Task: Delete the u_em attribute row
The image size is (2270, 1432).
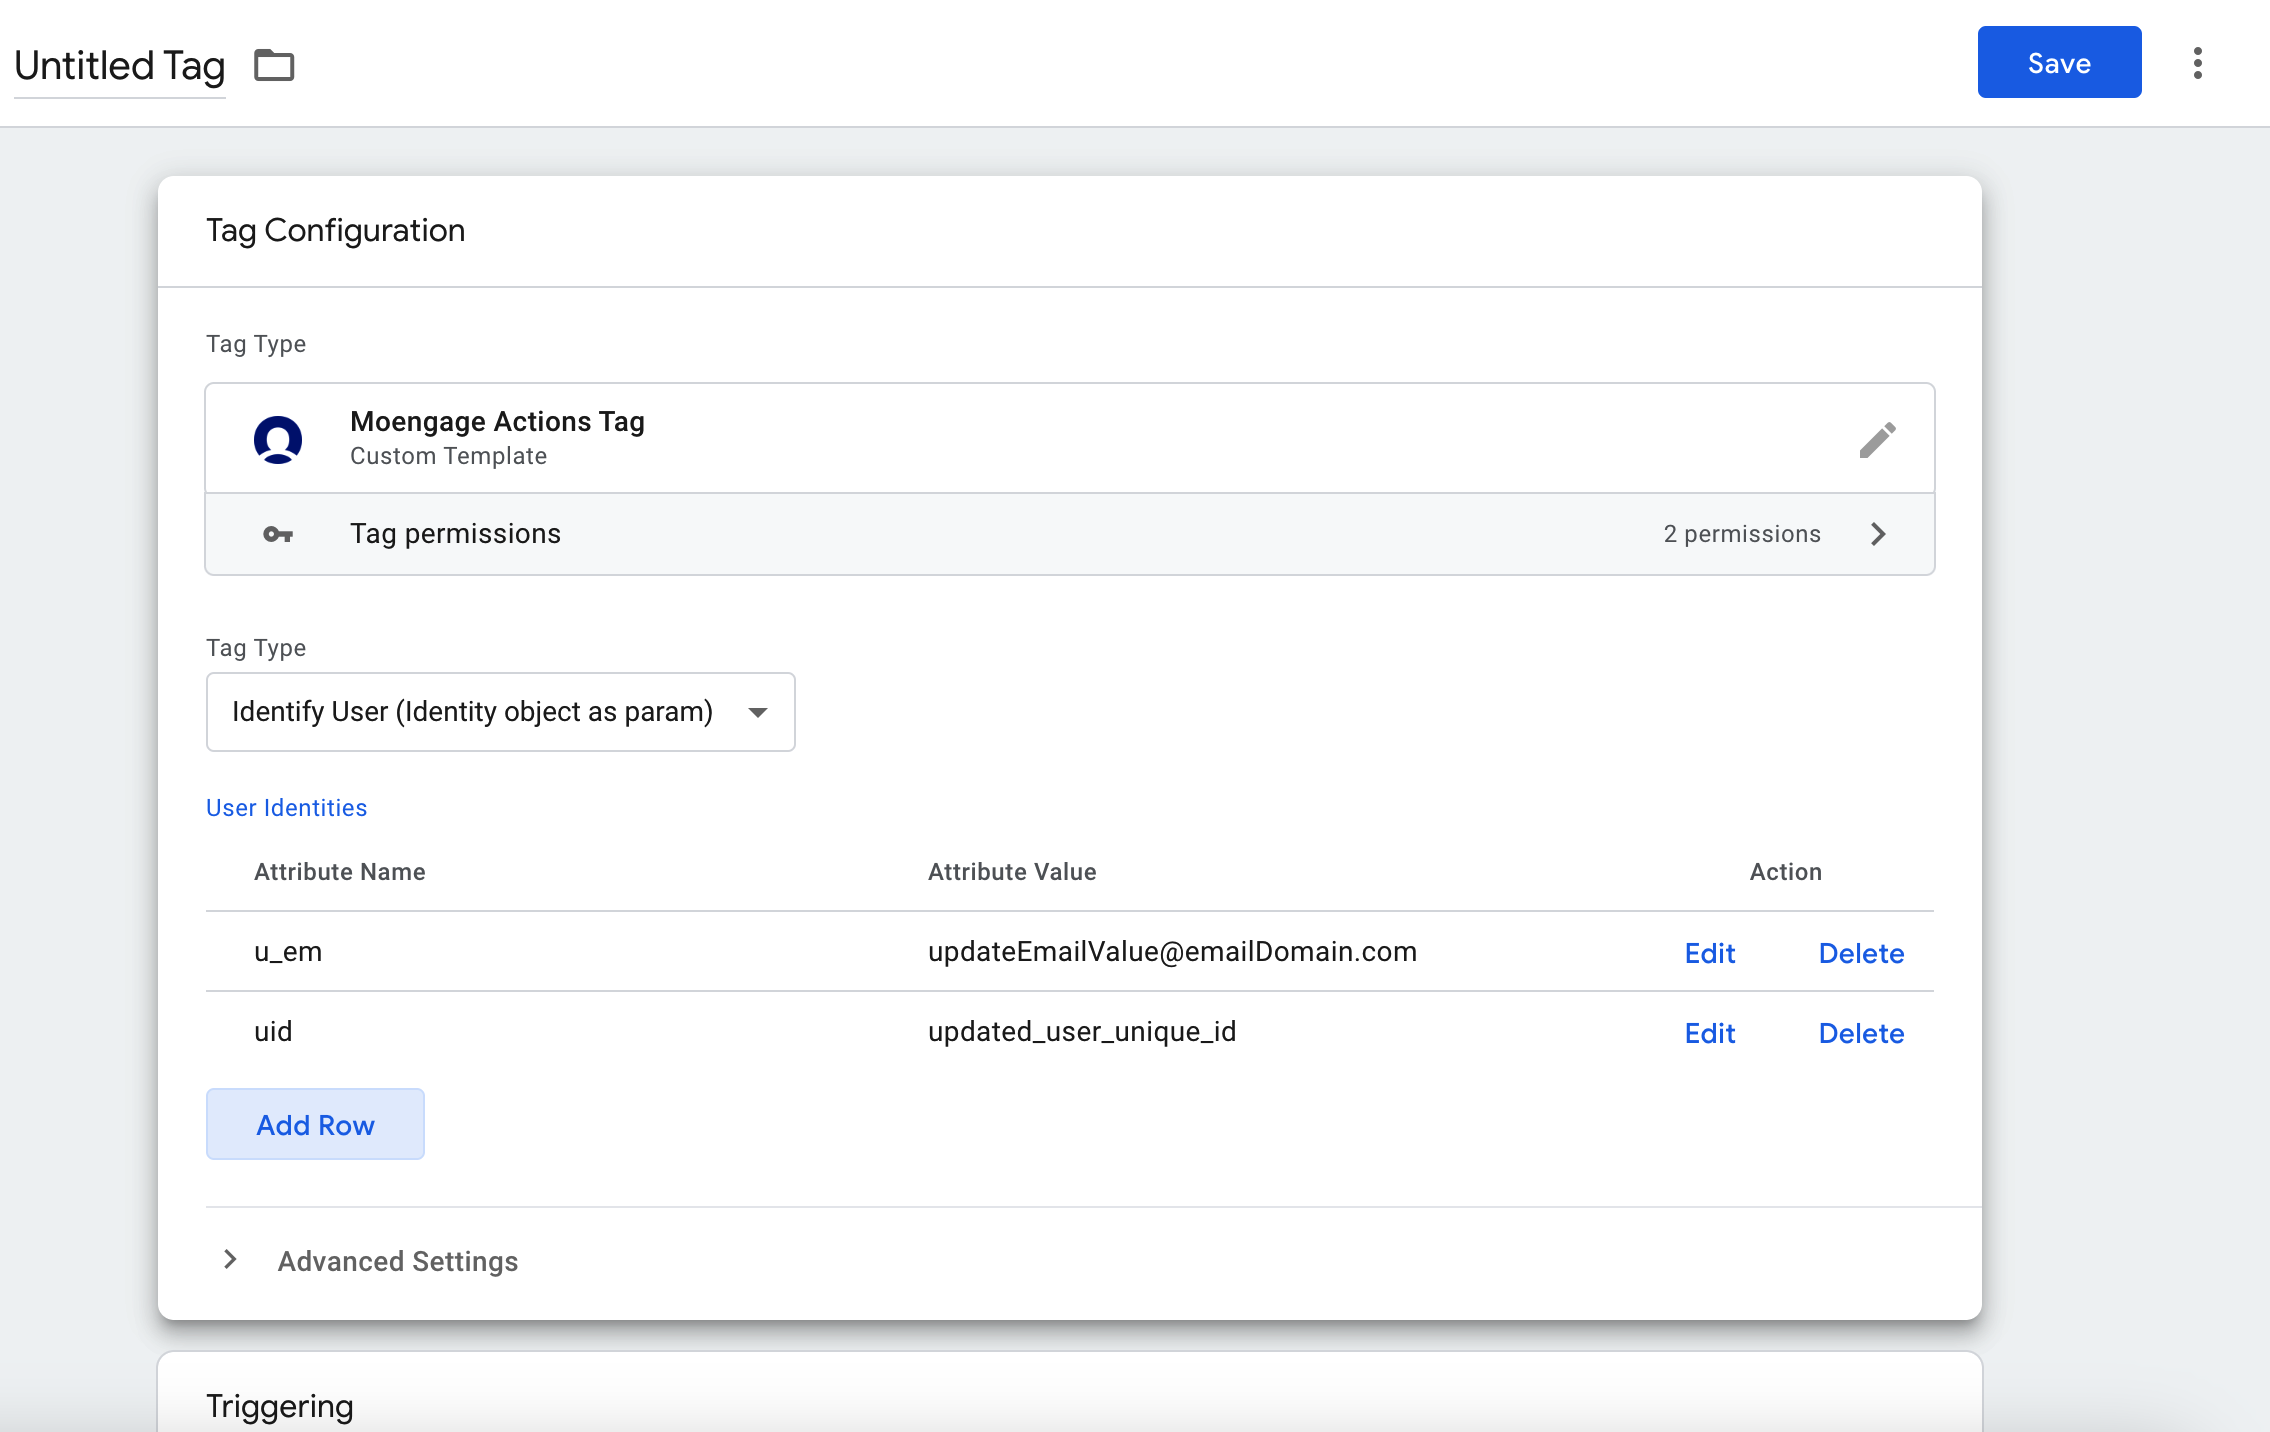Action: click(x=1861, y=953)
